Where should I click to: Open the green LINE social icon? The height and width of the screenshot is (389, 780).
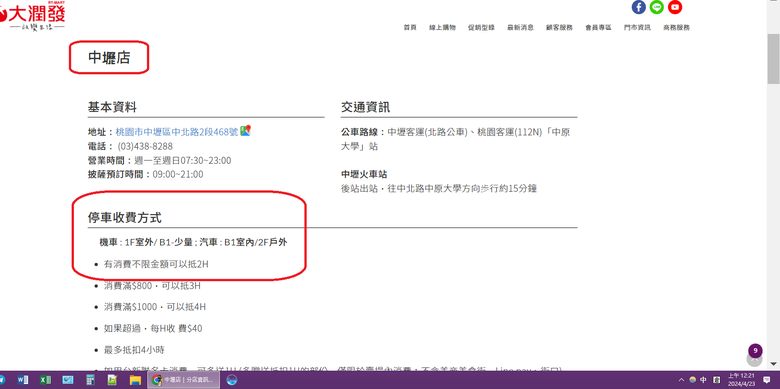pyautogui.click(x=657, y=7)
